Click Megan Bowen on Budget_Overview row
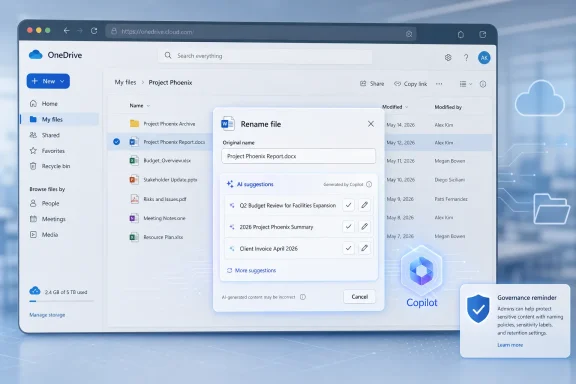 tap(450, 161)
